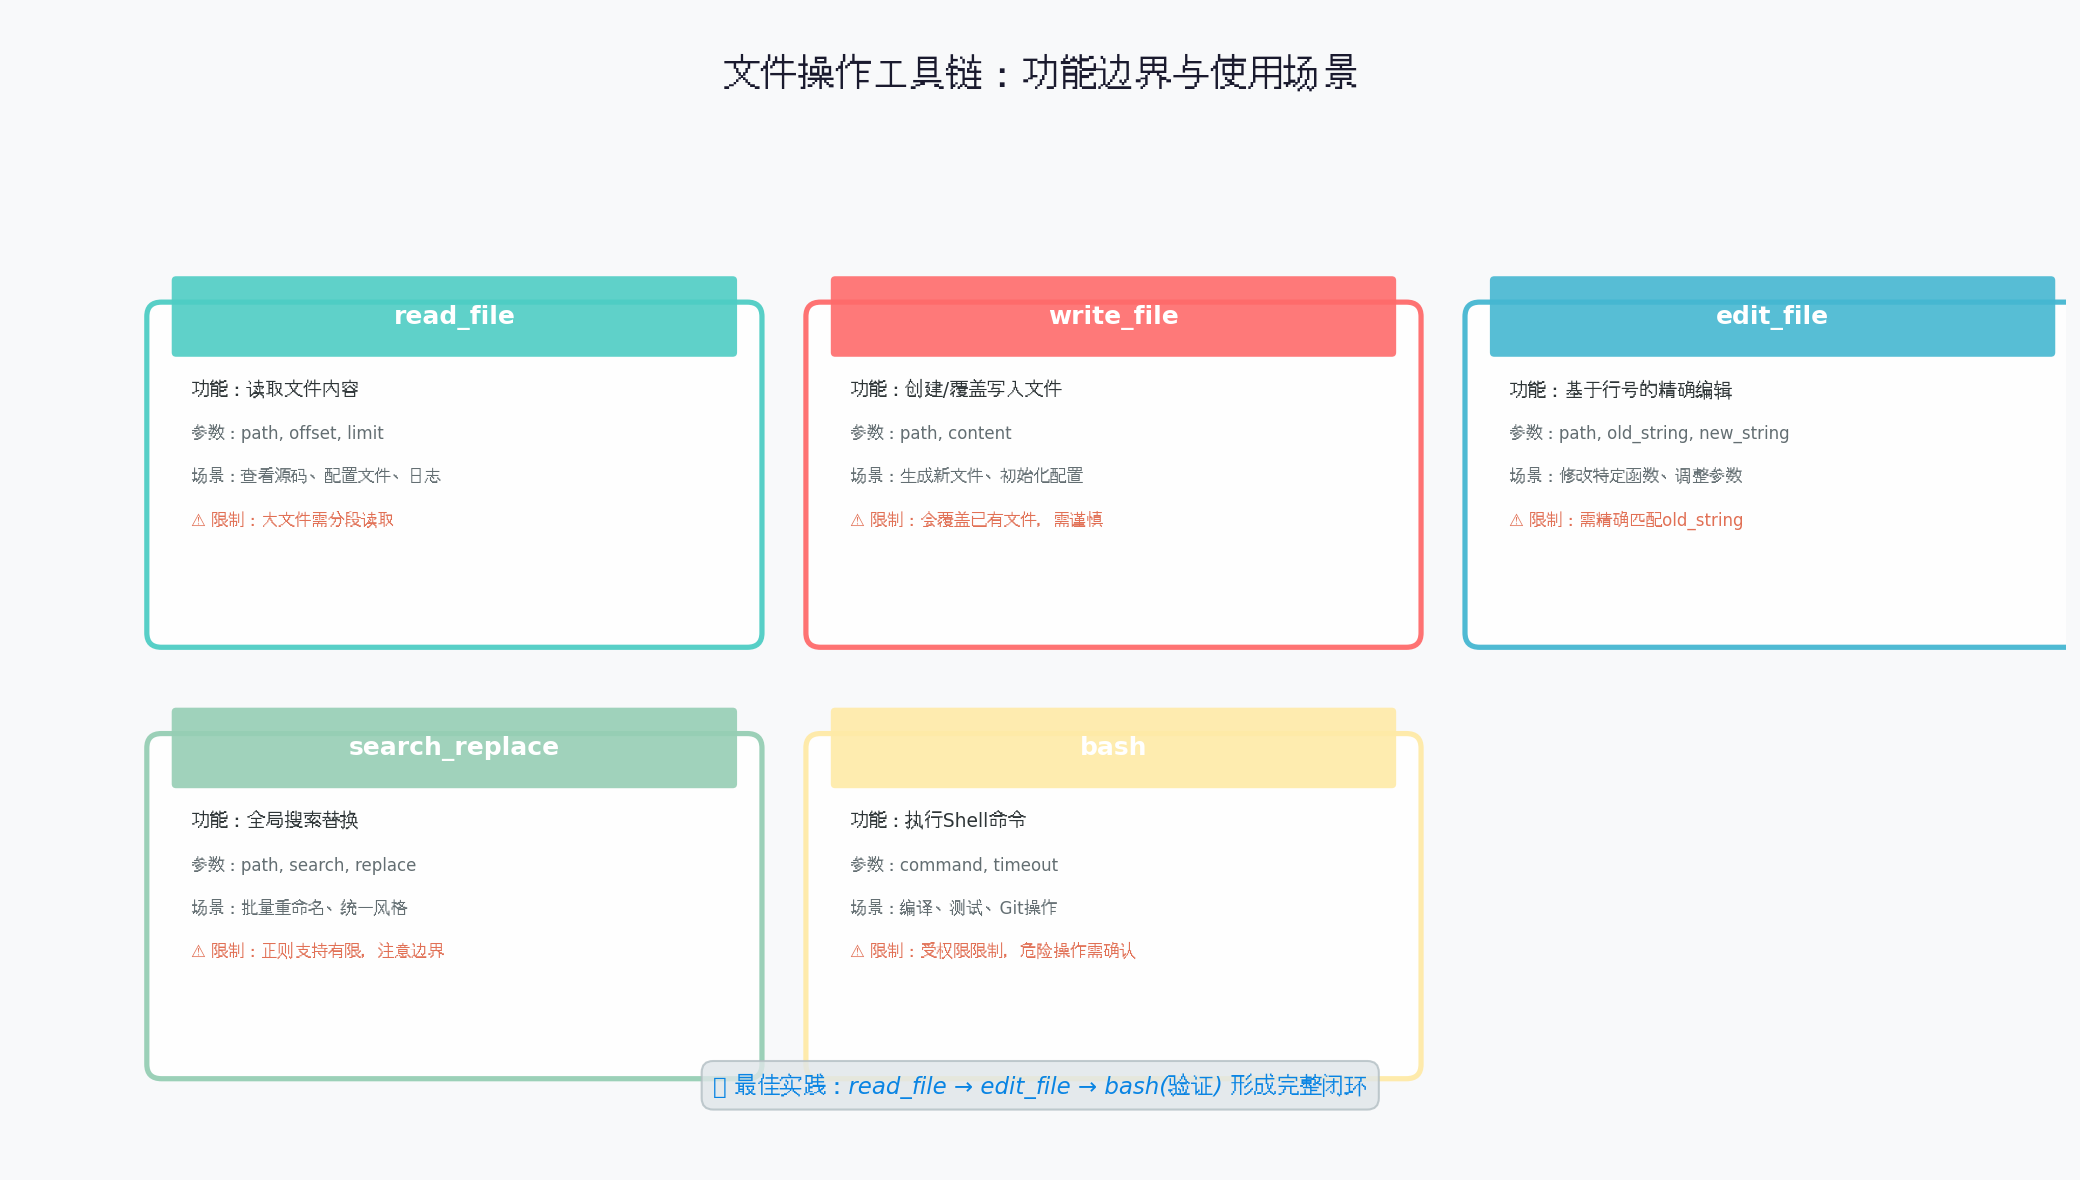Click the diagram title 文件操作工具链
Viewport: 2080px width, 1180px height.
tap(1040, 73)
